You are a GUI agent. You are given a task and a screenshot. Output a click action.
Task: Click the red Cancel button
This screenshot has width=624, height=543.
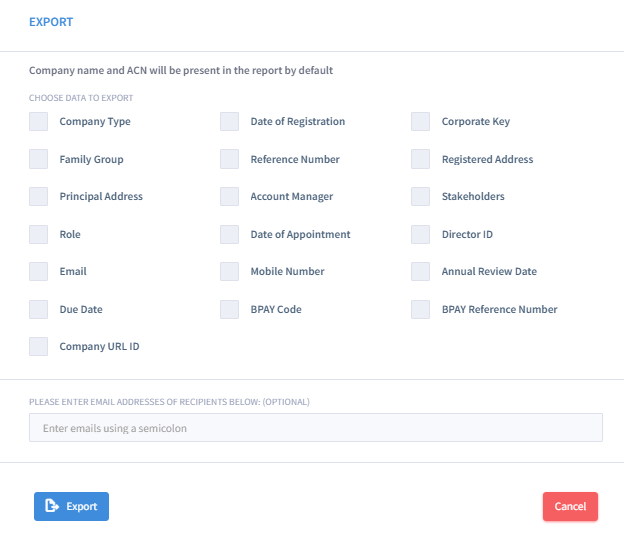570,506
